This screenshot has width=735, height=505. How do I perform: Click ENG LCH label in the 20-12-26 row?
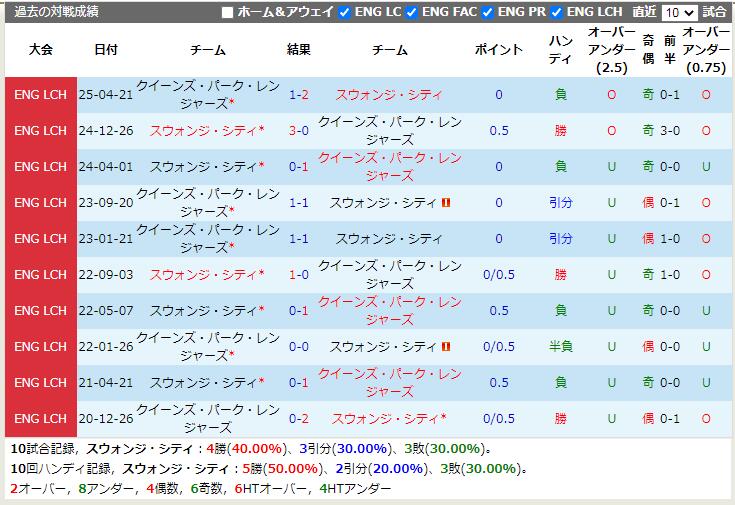click(x=41, y=419)
